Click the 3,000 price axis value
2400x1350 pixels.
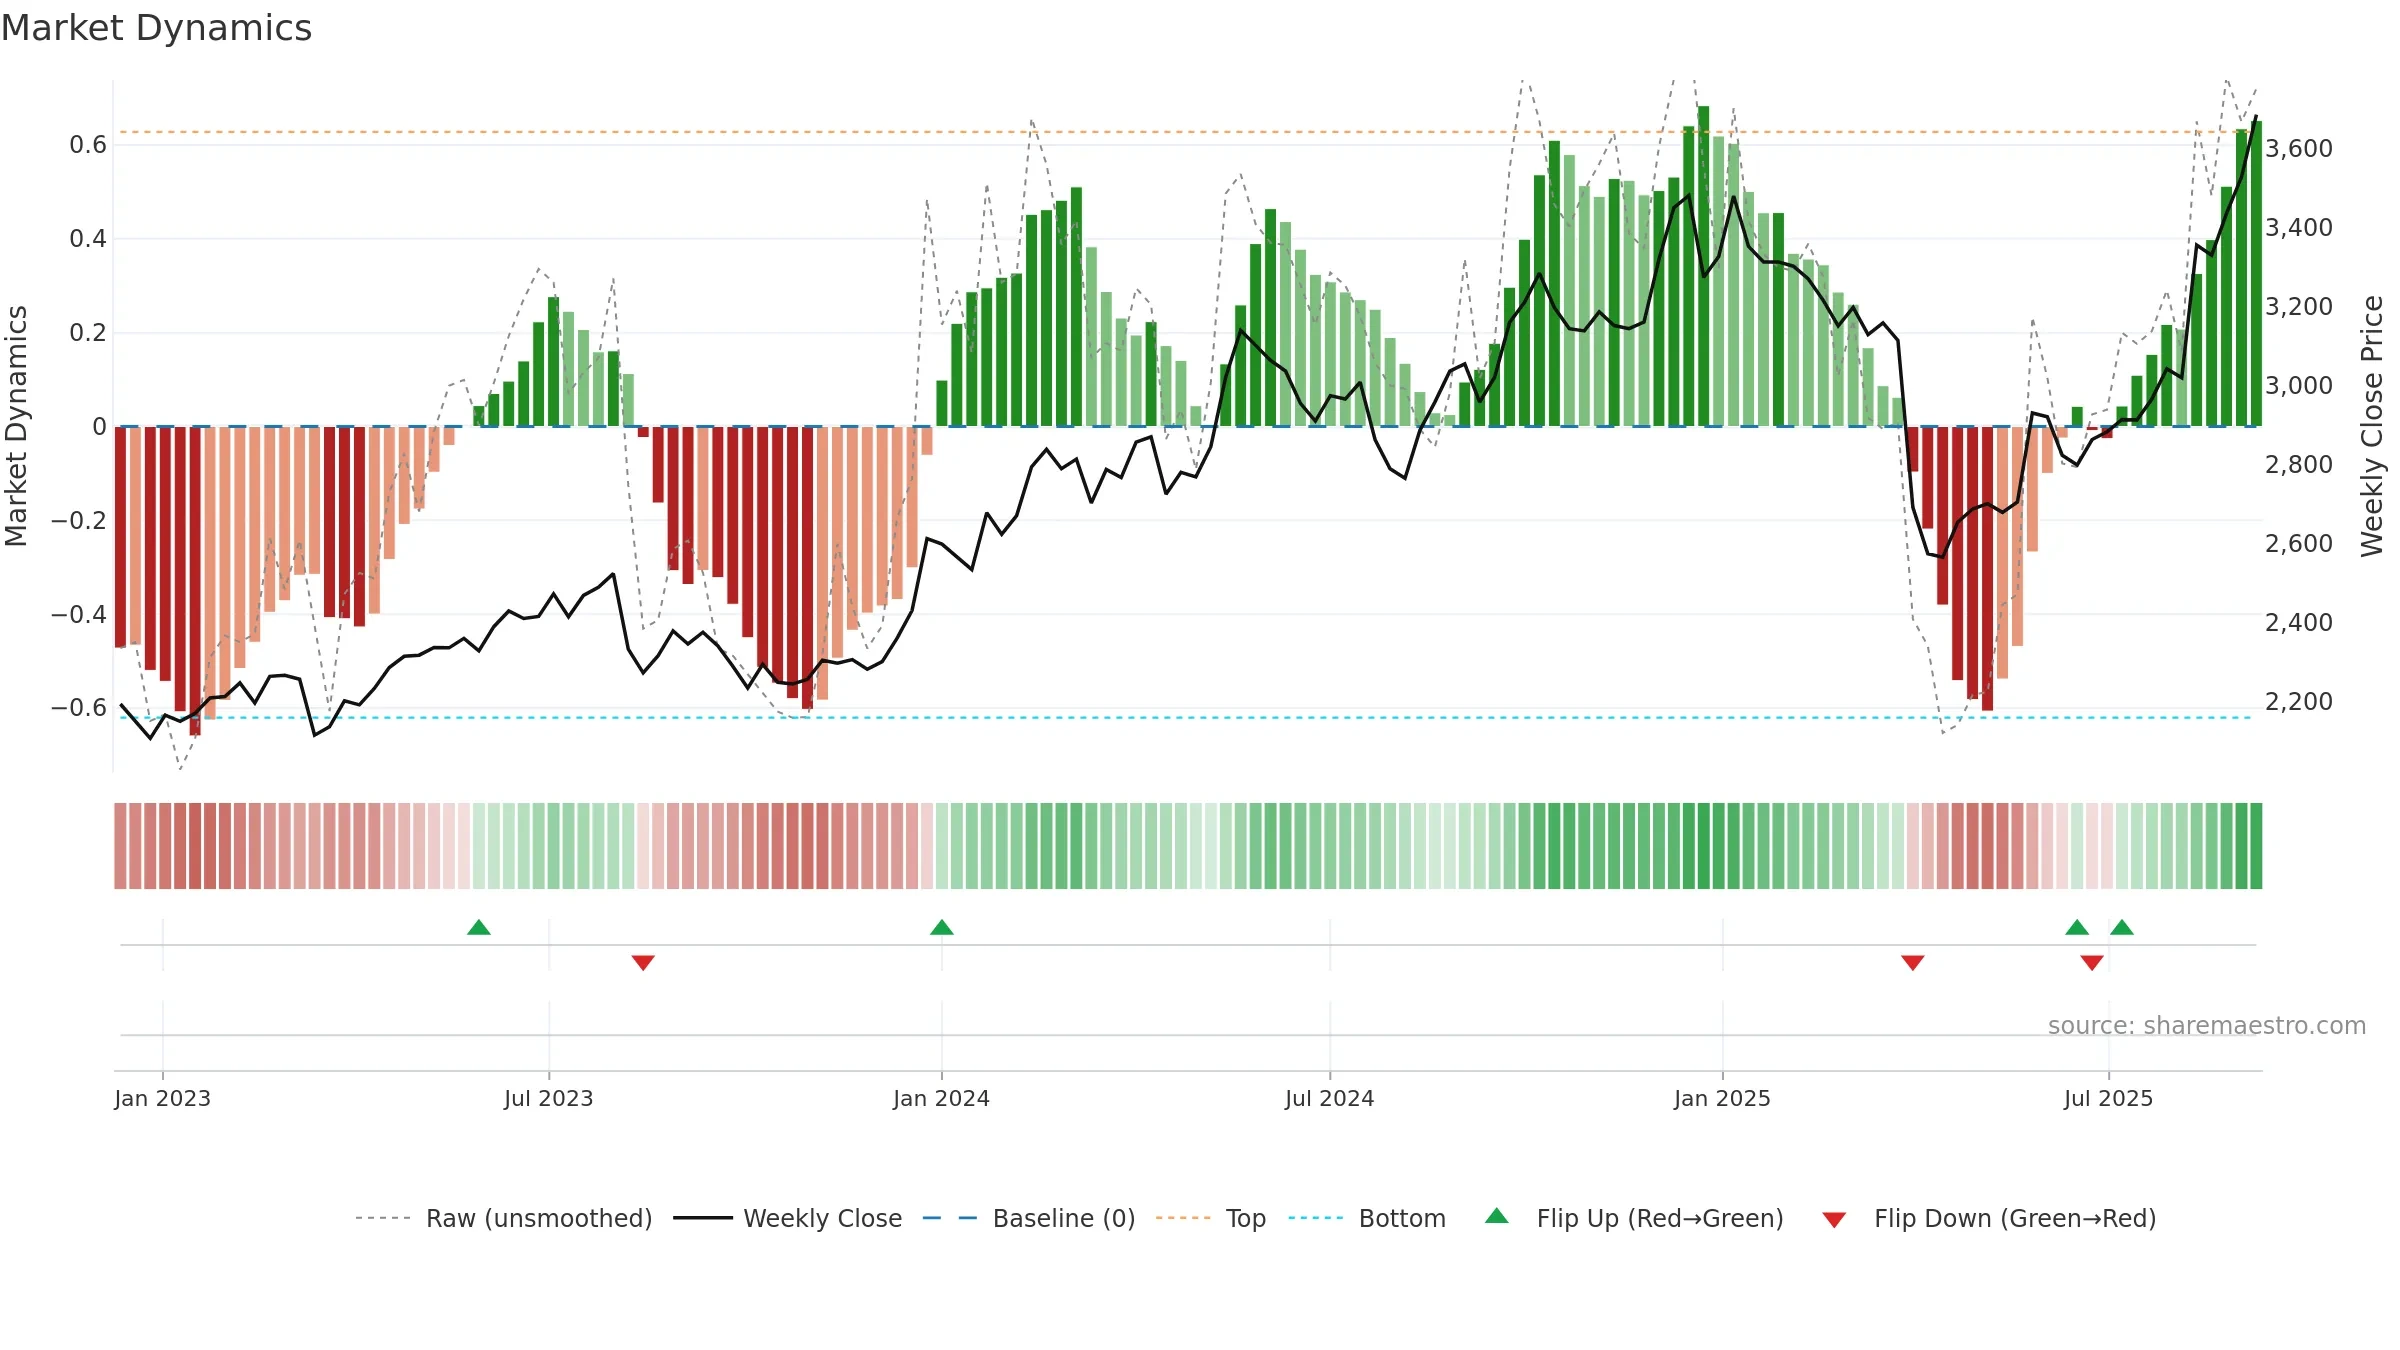pos(2299,385)
